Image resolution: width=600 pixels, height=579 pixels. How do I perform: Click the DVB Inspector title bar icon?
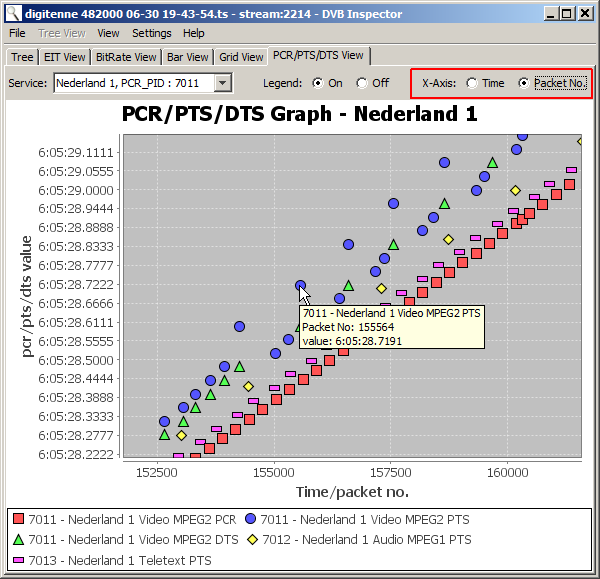tap(12, 14)
